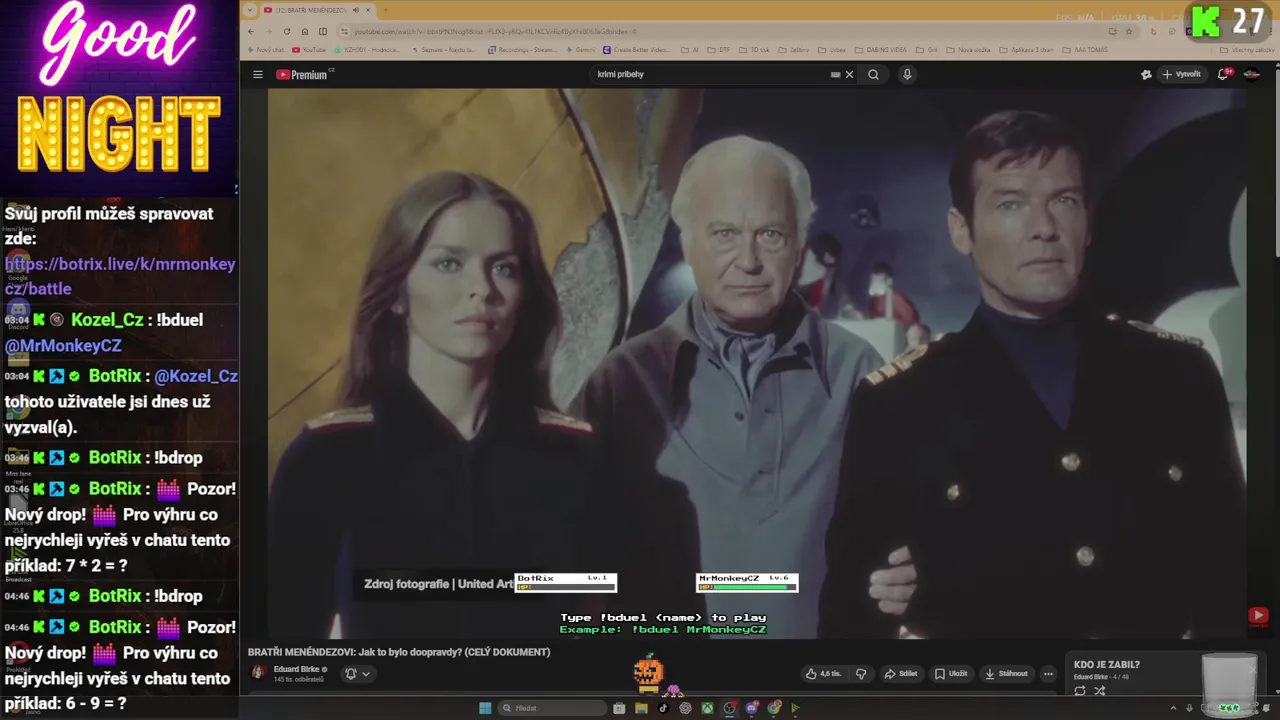This screenshot has width=1280, height=720.
Task: Open File Explorer from the taskbar
Action: point(641,708)
